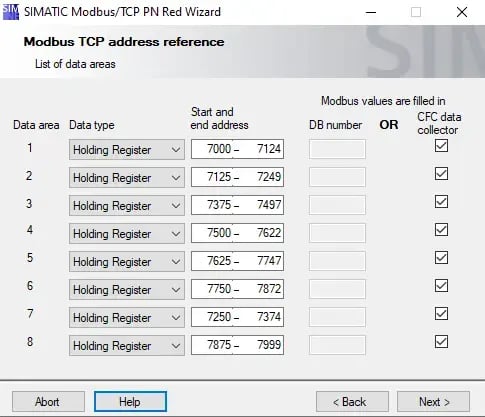Minimize the wizard window

371,12
